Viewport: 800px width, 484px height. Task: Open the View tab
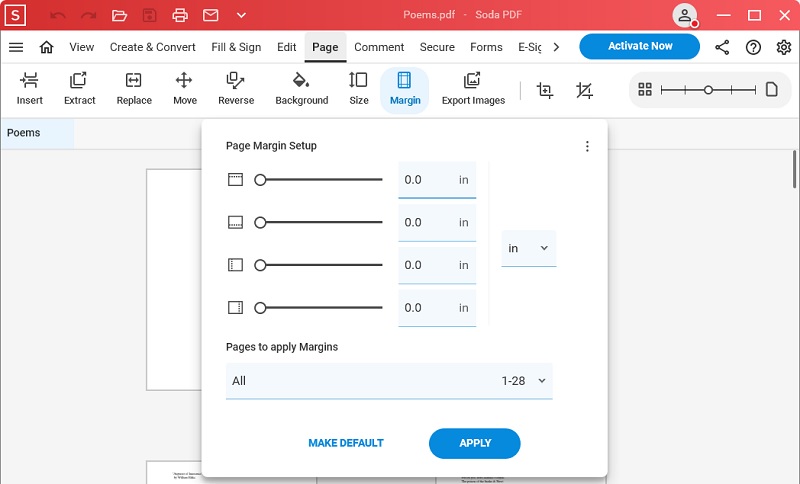(x=82, y=47)
